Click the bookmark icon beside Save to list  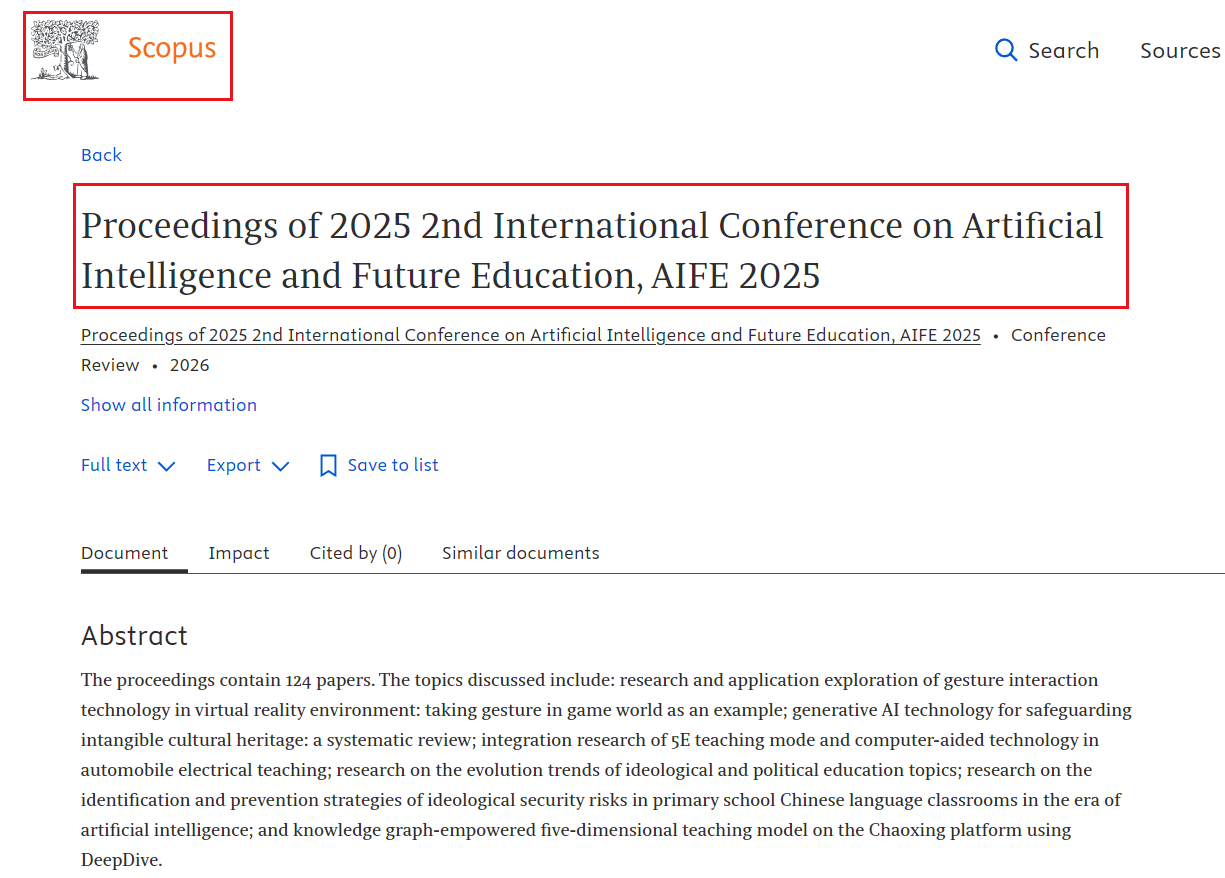(x=327, y=464)
